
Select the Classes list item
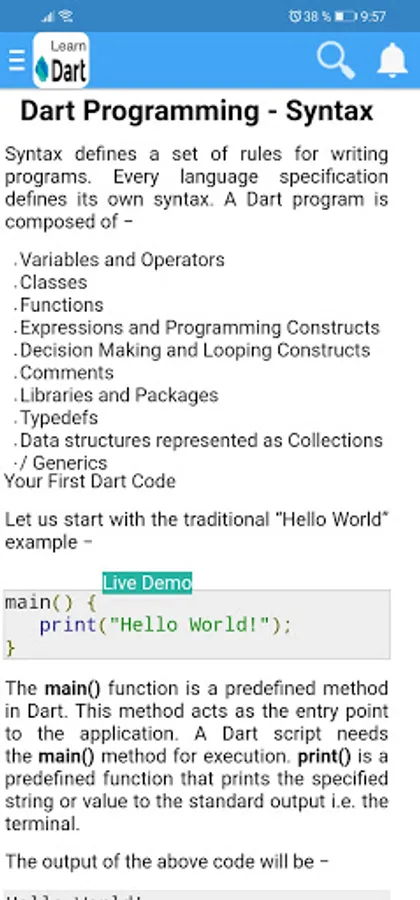click(x=53, y=282)
